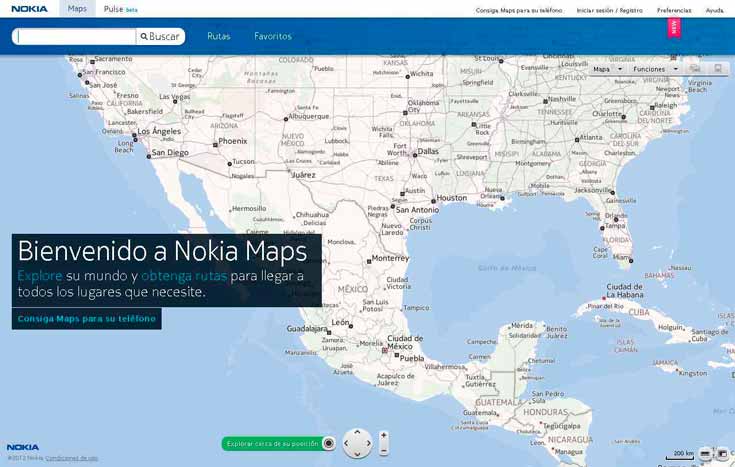Toggle the mini-map overview icon at bottom right
The image size is (735, 467).
point(722,454)
